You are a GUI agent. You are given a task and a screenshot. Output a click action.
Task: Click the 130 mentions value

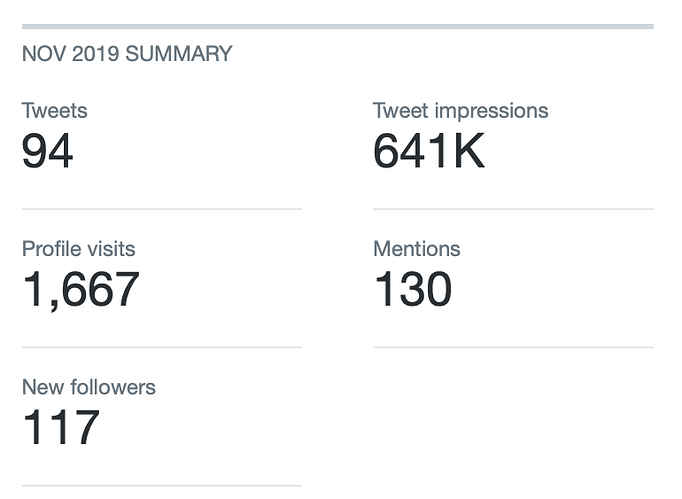pos(413,288)
